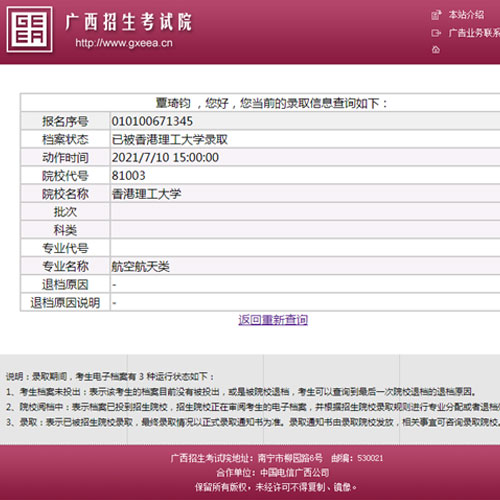Click the home icon in the header
The height and width of the screenshot is (500, 500).
point(436,50)
